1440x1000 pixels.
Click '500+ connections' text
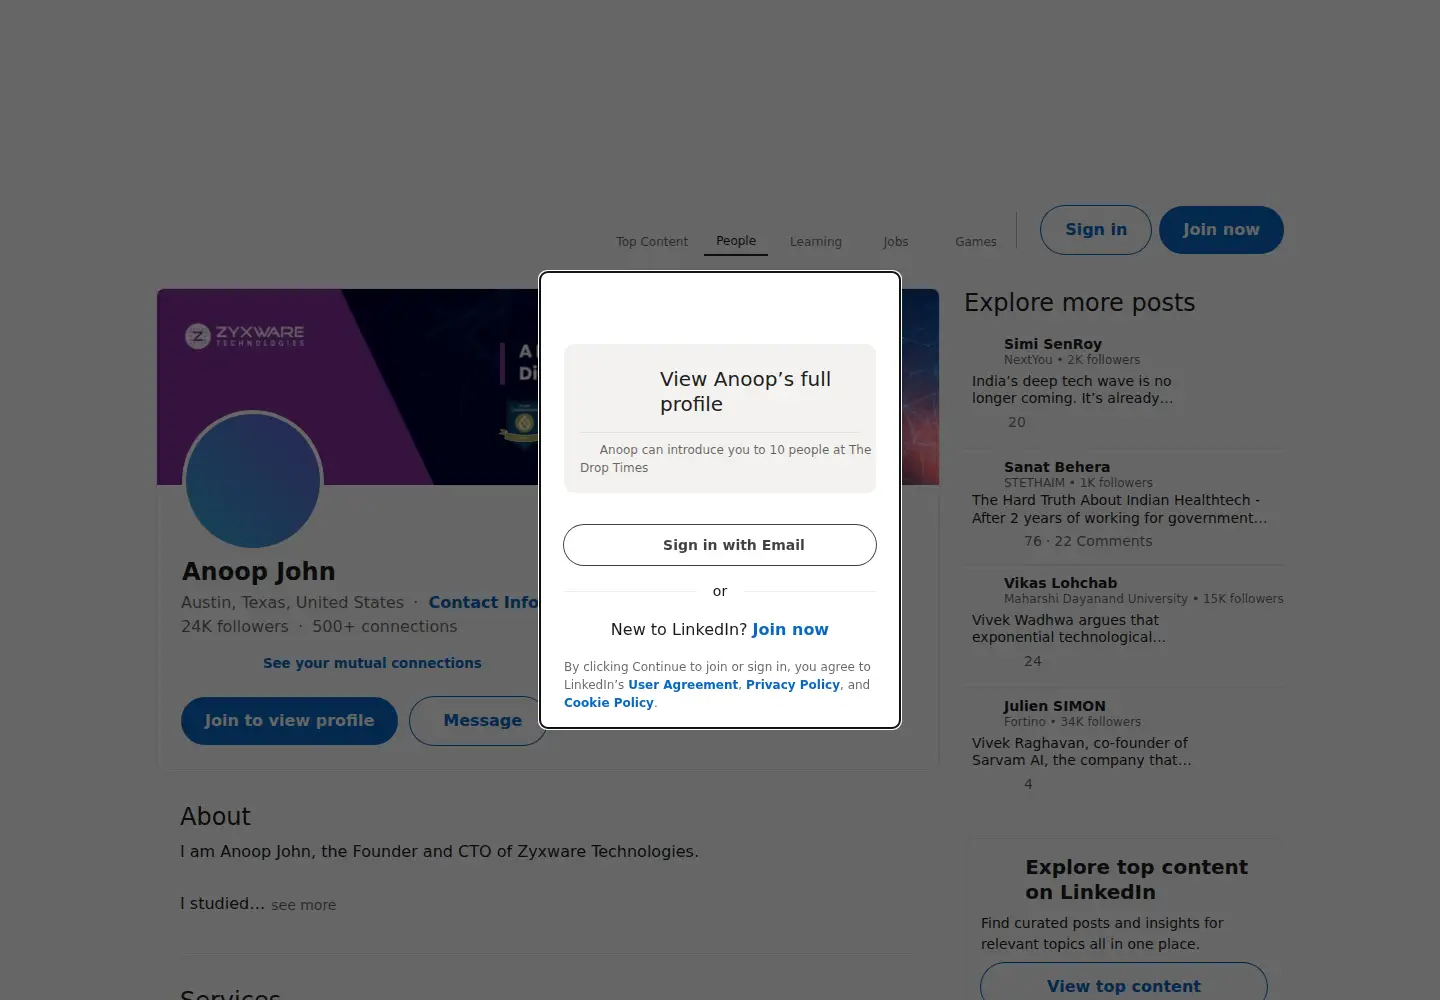(385, 627)
